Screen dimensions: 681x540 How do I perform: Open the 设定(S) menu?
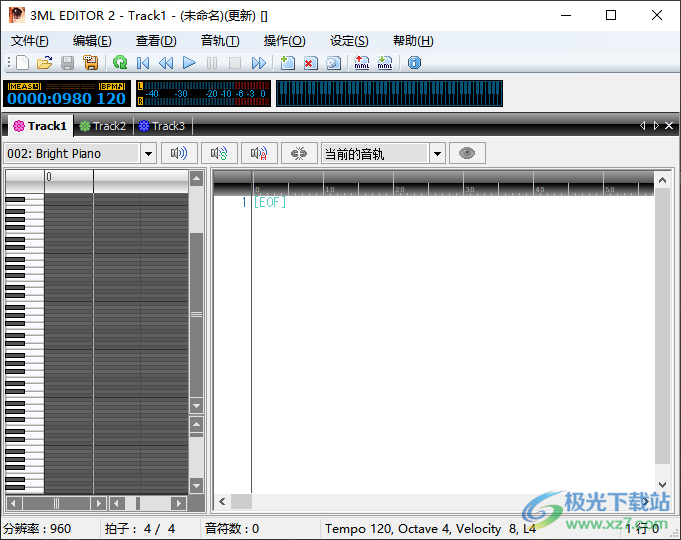pyautogui.click(x=349, y=41)
